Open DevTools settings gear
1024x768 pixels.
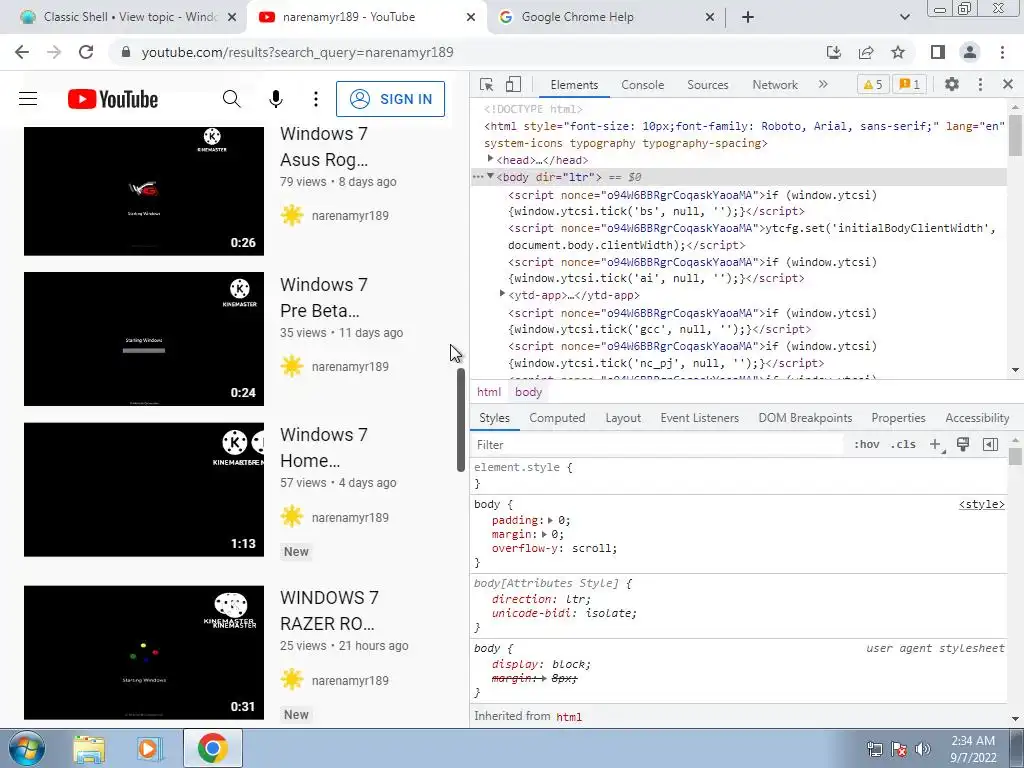[952, 84]
